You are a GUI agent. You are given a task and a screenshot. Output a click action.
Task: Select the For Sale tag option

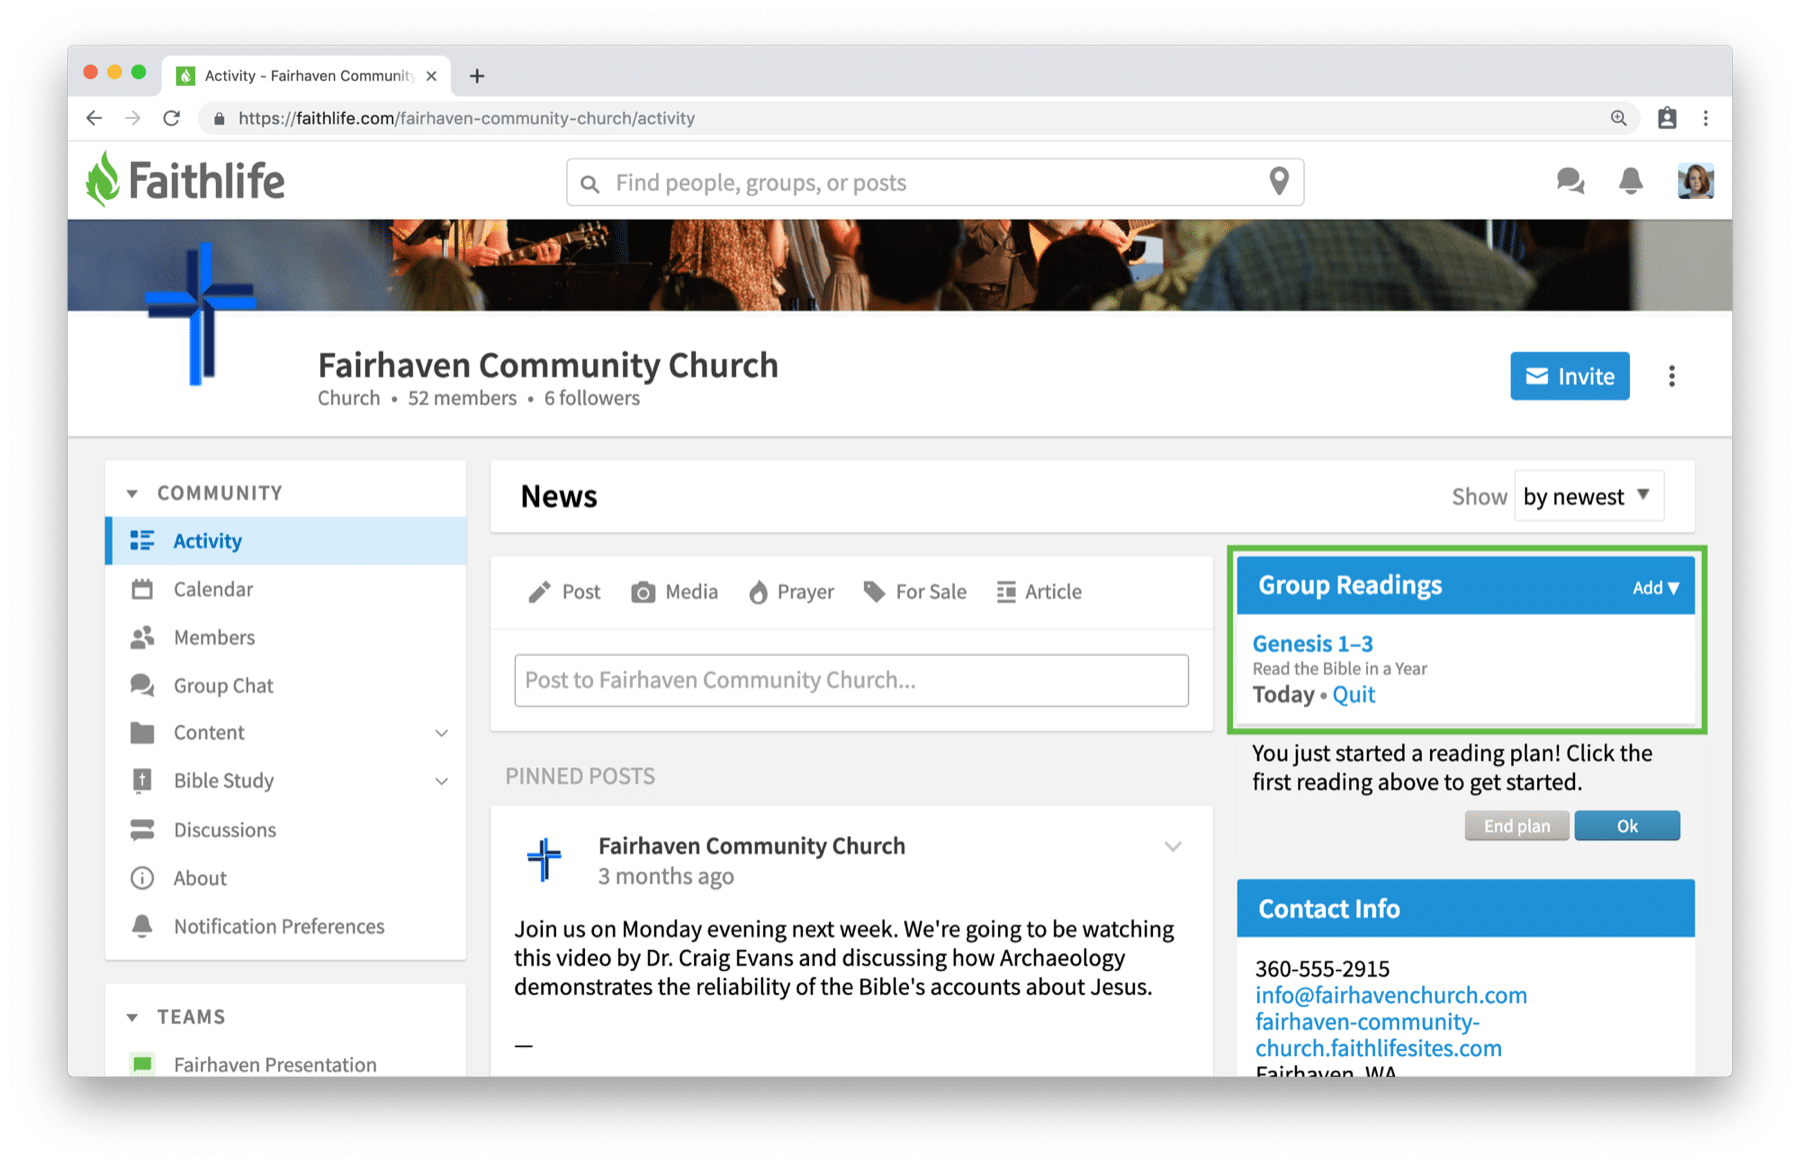pos(915,592)
